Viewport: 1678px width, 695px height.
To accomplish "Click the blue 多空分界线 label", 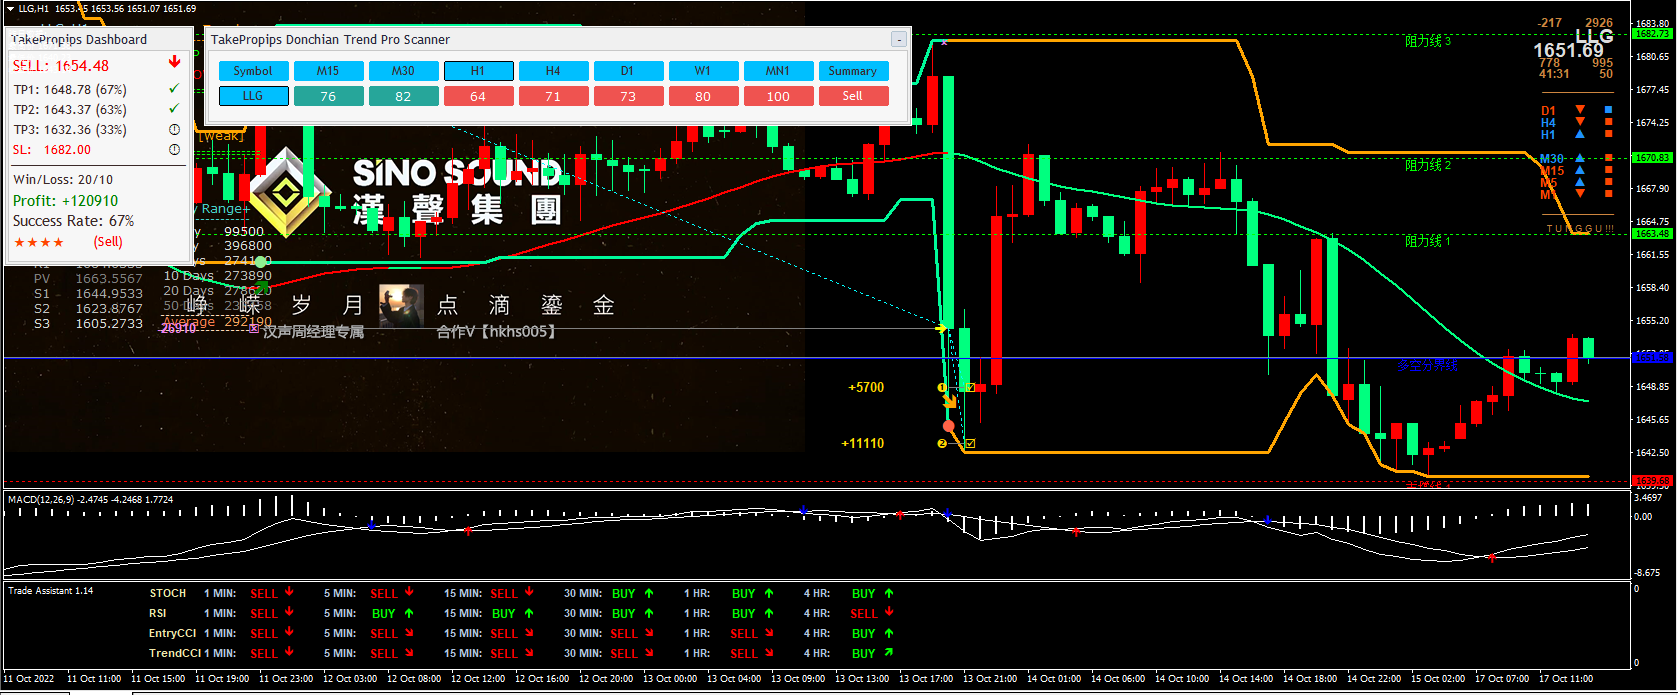I will coord(1427,365).
